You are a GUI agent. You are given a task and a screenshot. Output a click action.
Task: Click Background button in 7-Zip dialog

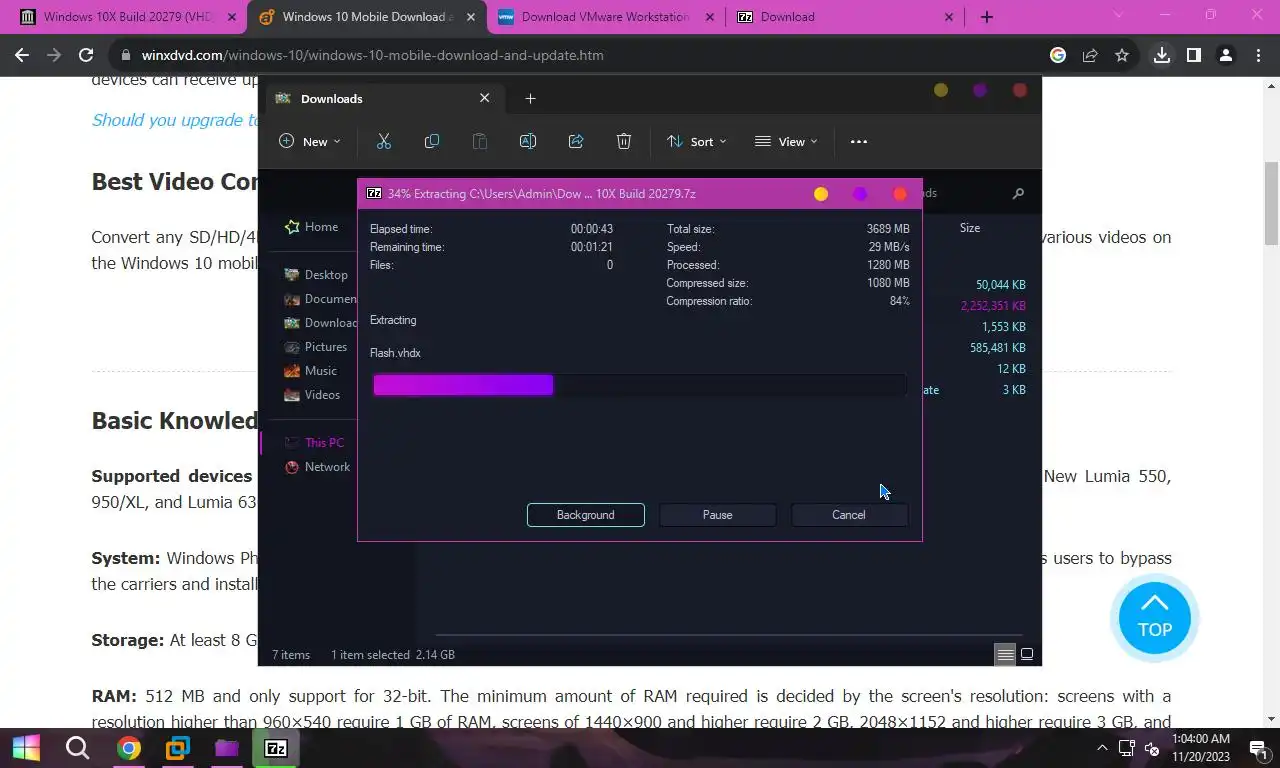coord(586,515)
